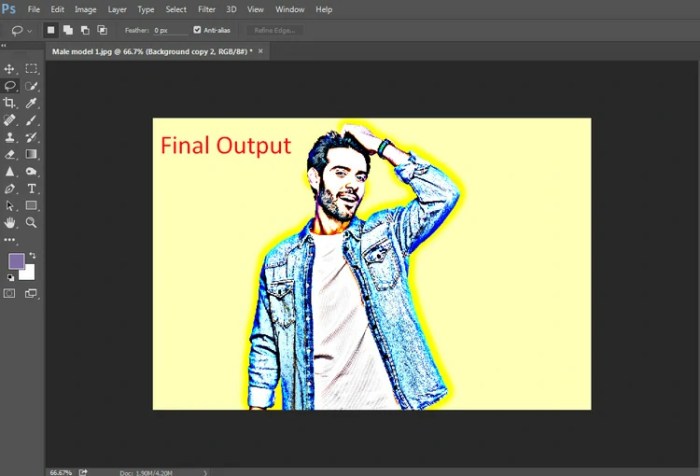Open the Image menu
The height and width of the screenshot is (476, 700).
pyautogui.click(x=85, y=9)
